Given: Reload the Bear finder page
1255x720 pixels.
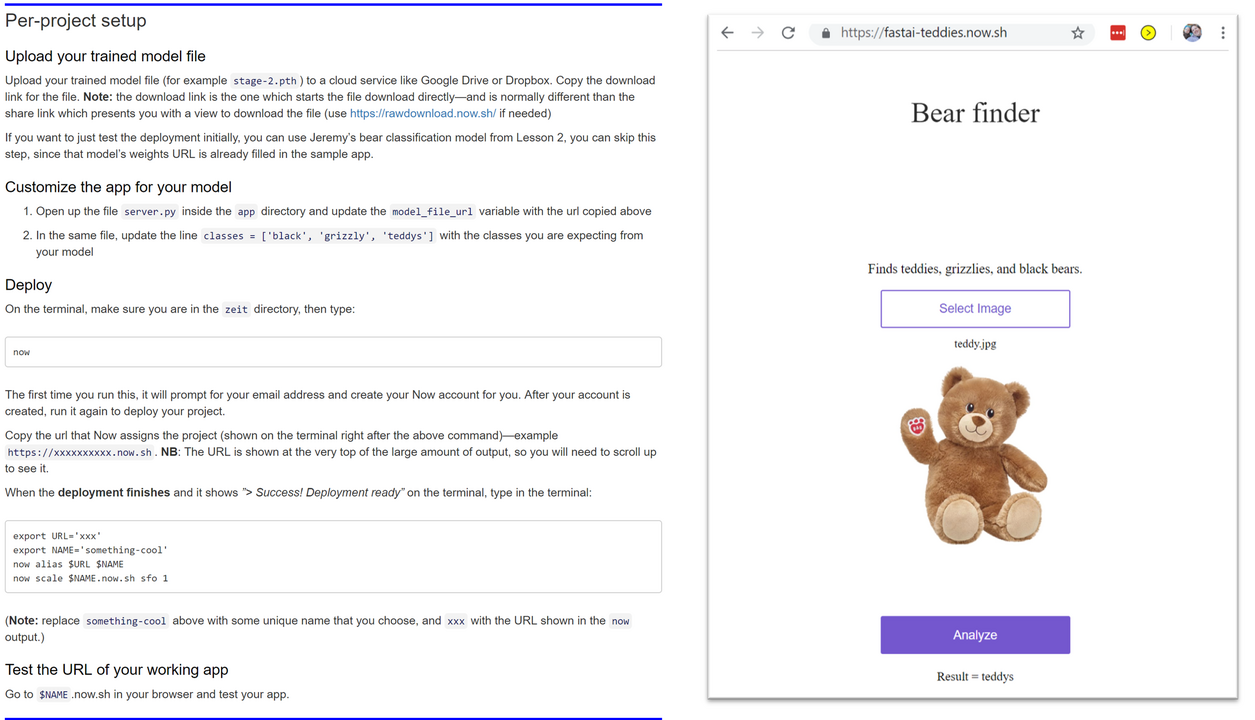Looking at the screenshot, I should [x=788, y=33].
